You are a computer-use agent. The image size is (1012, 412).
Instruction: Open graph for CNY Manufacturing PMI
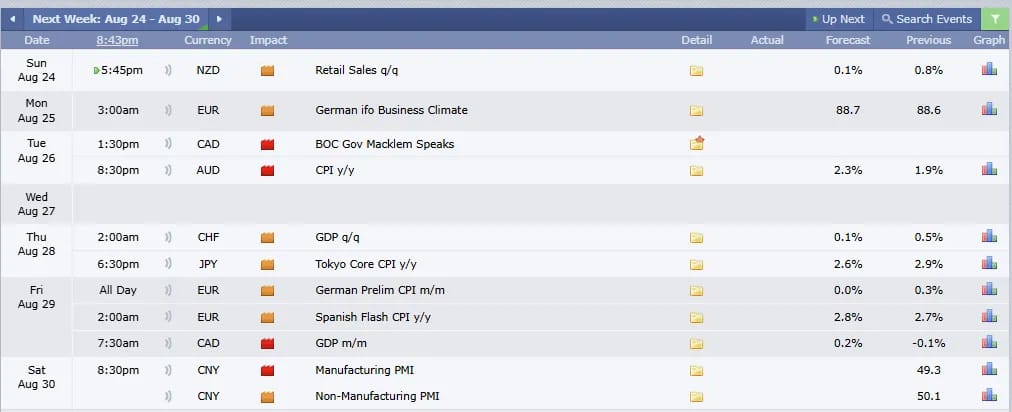[x=989, y=369]
